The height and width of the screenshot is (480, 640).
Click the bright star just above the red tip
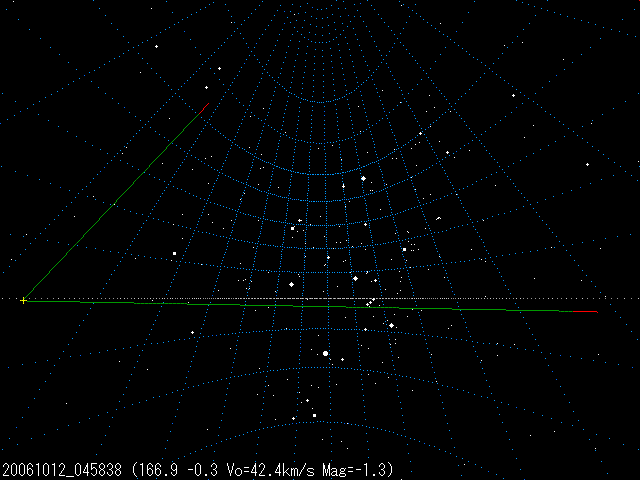(207, 87)
